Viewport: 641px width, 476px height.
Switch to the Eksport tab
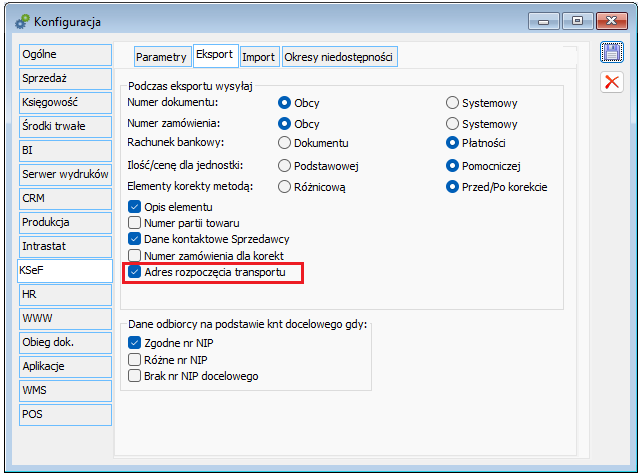[215, 55]
